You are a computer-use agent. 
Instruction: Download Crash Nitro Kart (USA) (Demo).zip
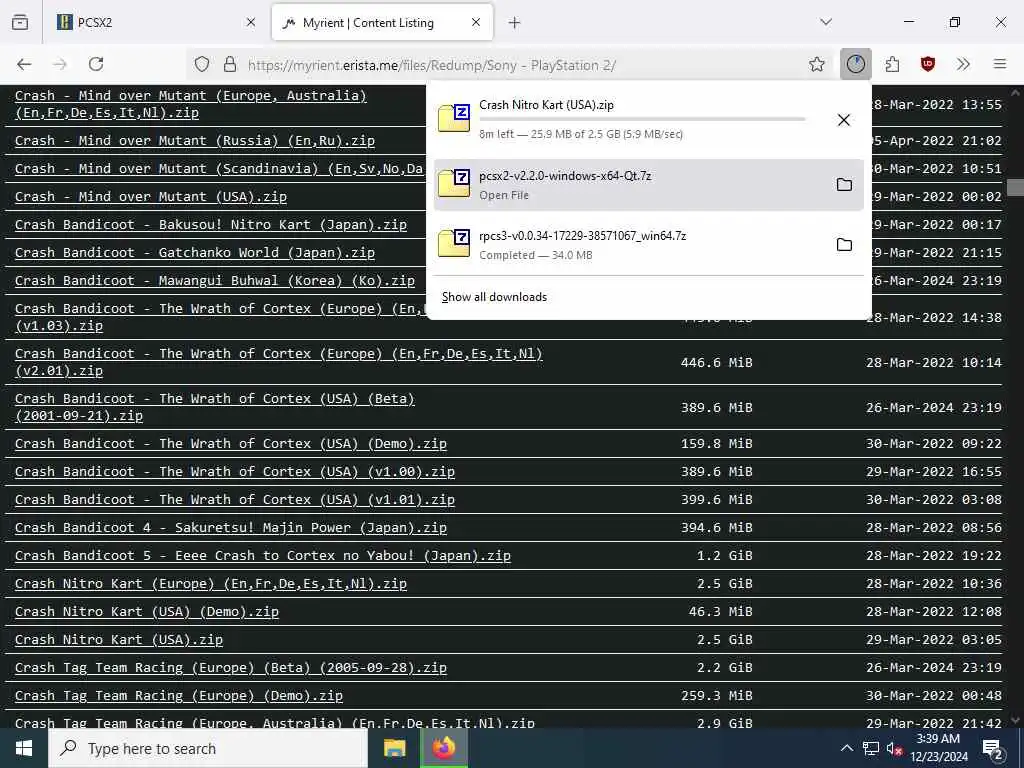click(146, 612)
